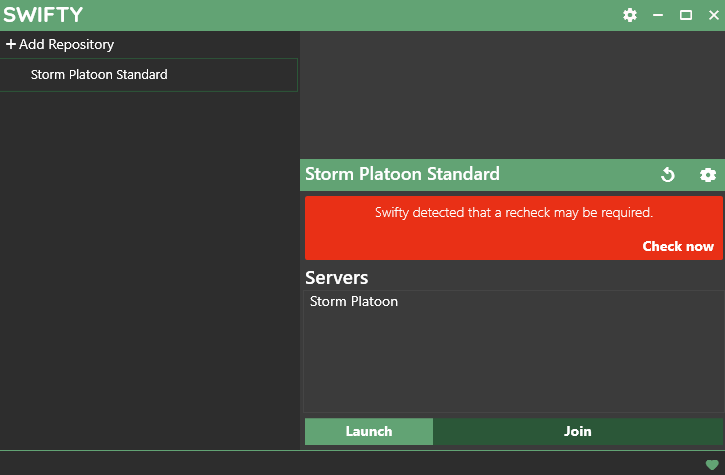This screenshot has height=475, width=725.
Task: Minimize the Swifty window
Action: tap(658, 15)
